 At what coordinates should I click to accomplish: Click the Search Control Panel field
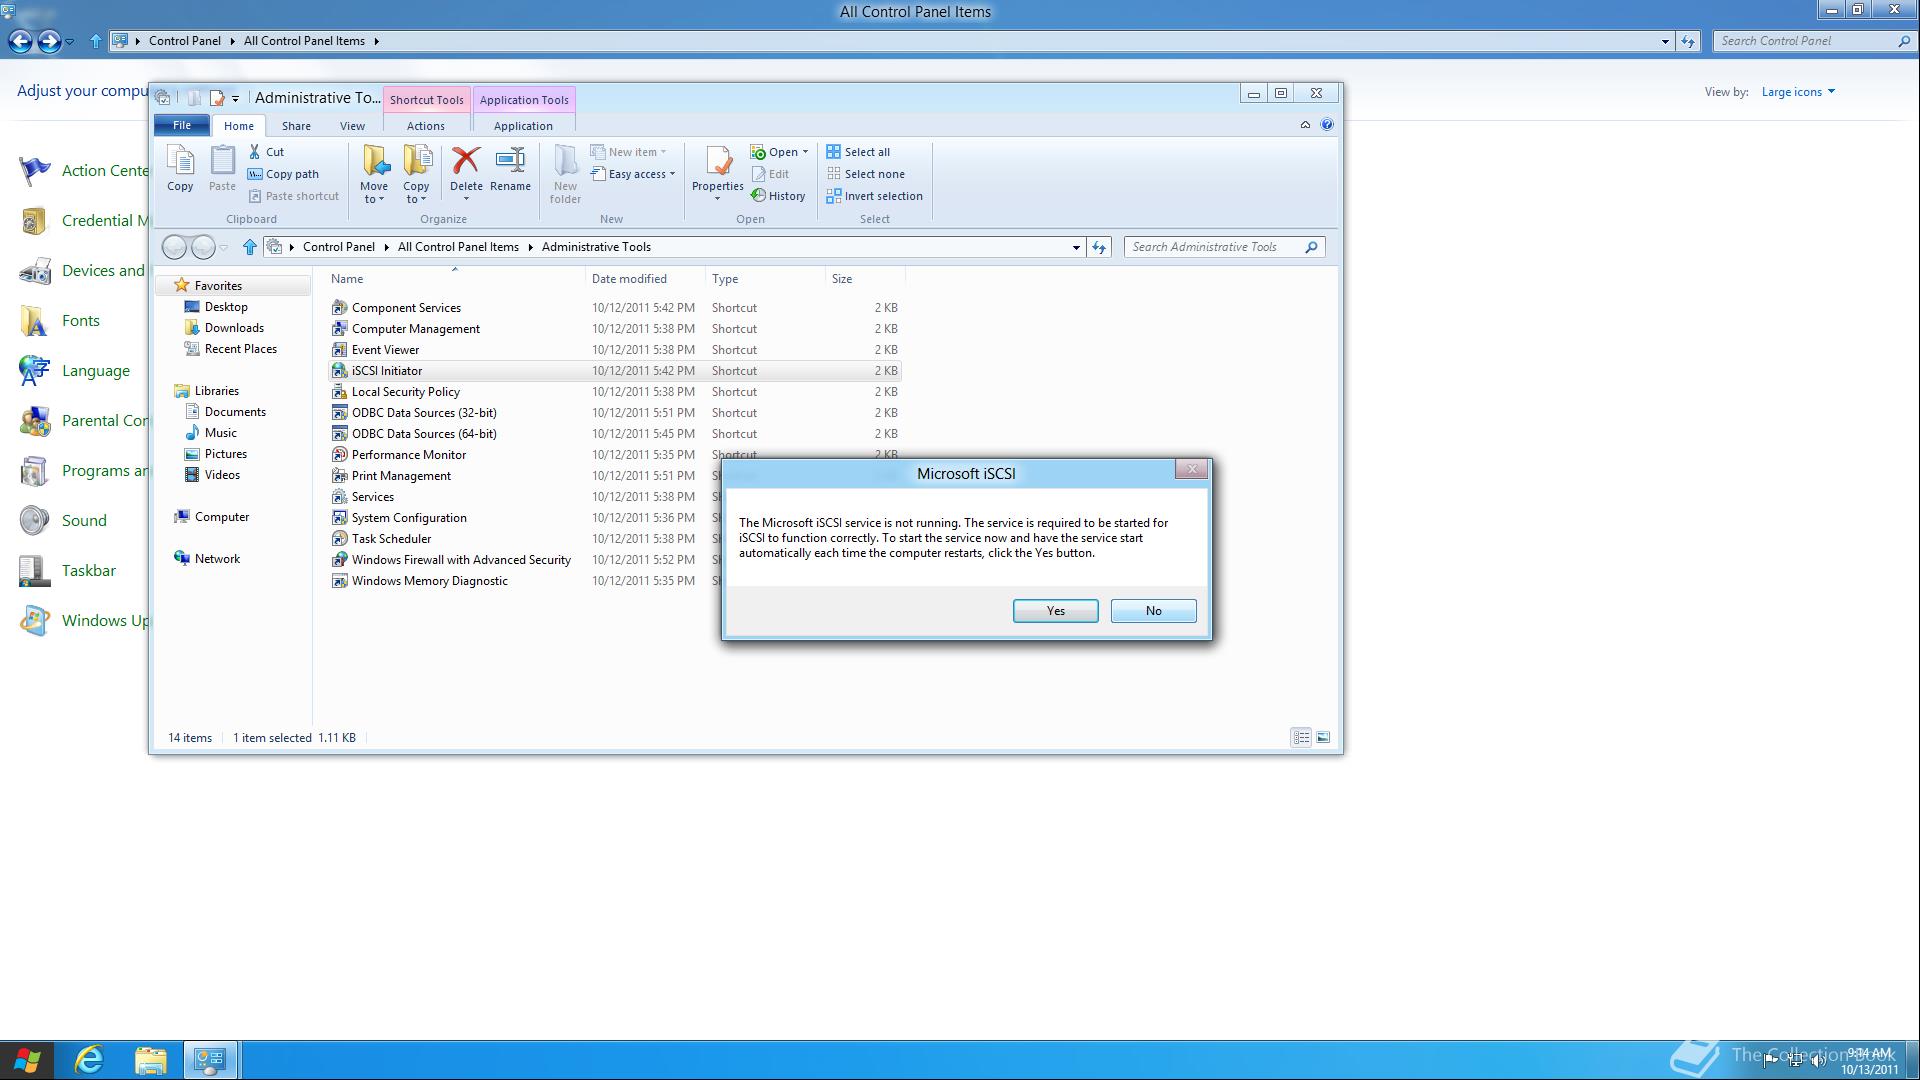[x=1806, y=41]
